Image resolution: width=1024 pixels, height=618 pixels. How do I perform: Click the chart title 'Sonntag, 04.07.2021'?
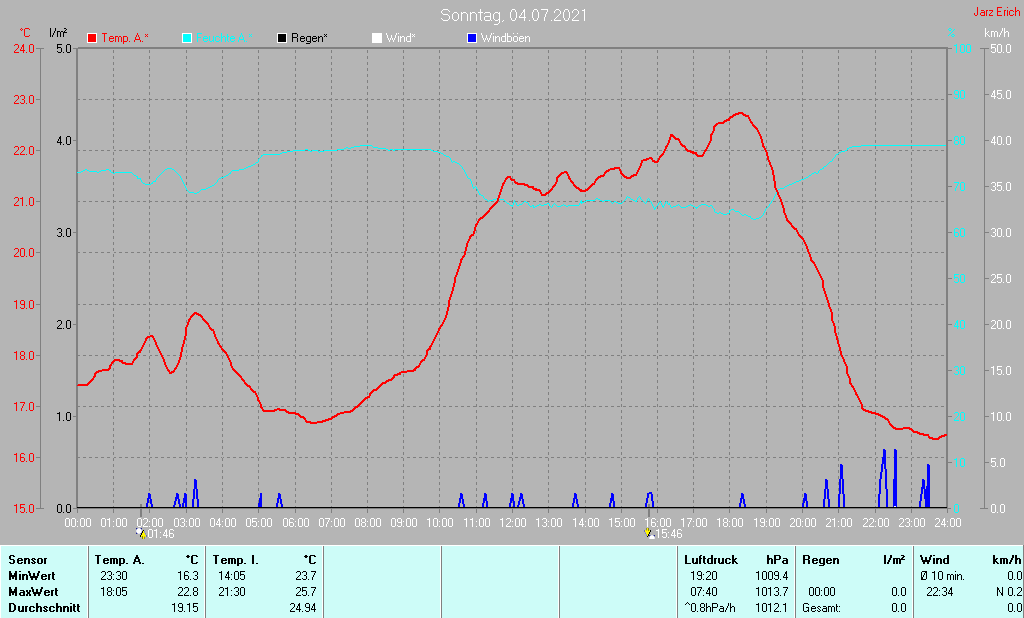click(513, 15)
